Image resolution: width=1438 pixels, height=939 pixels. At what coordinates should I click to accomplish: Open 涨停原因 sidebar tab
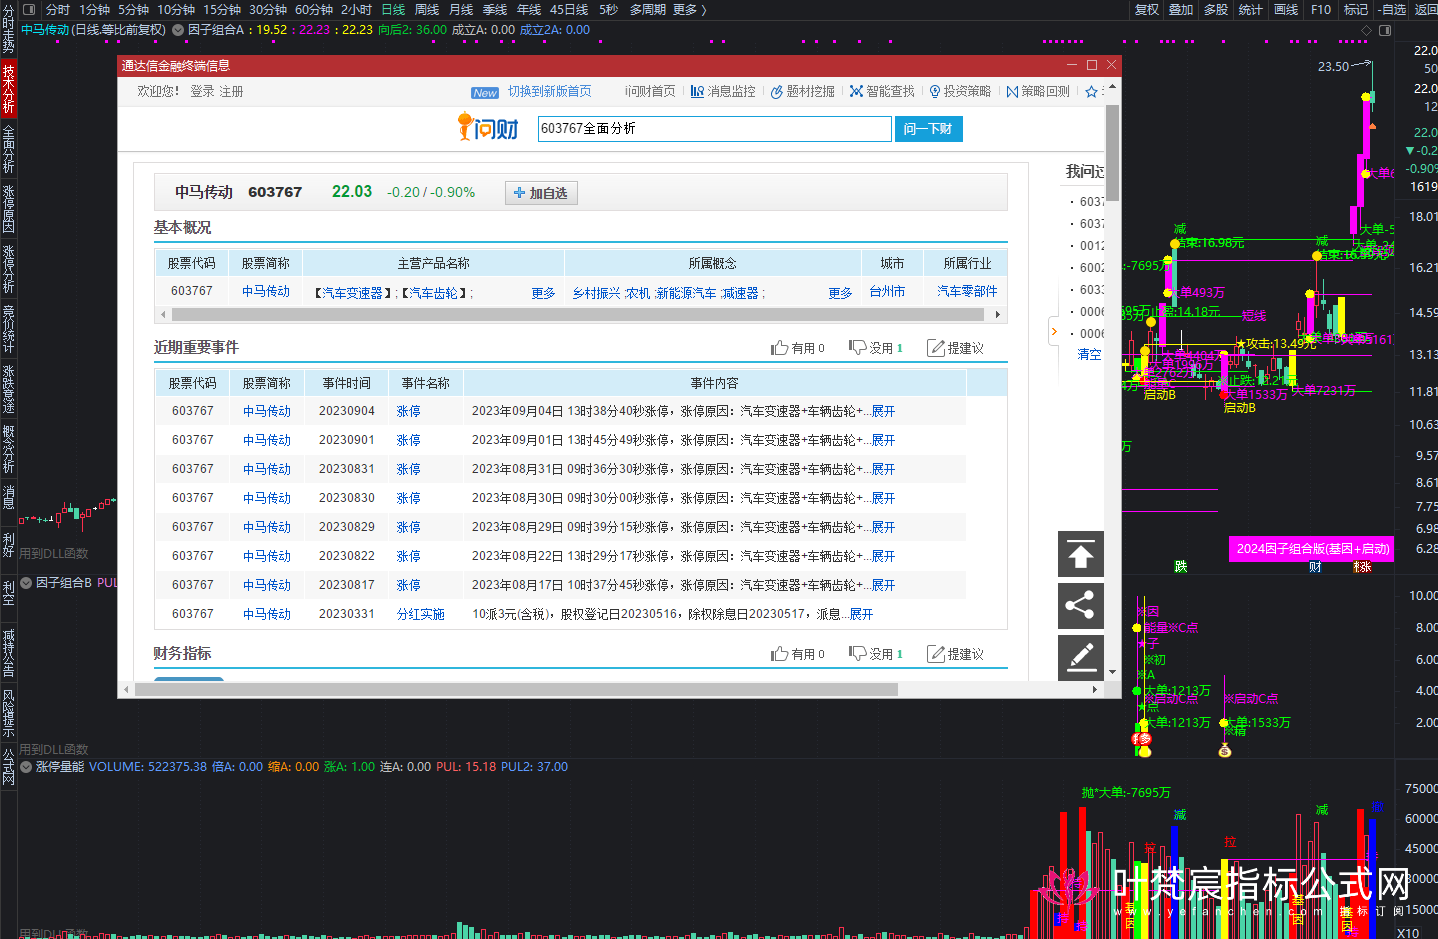tap(8, 209)
